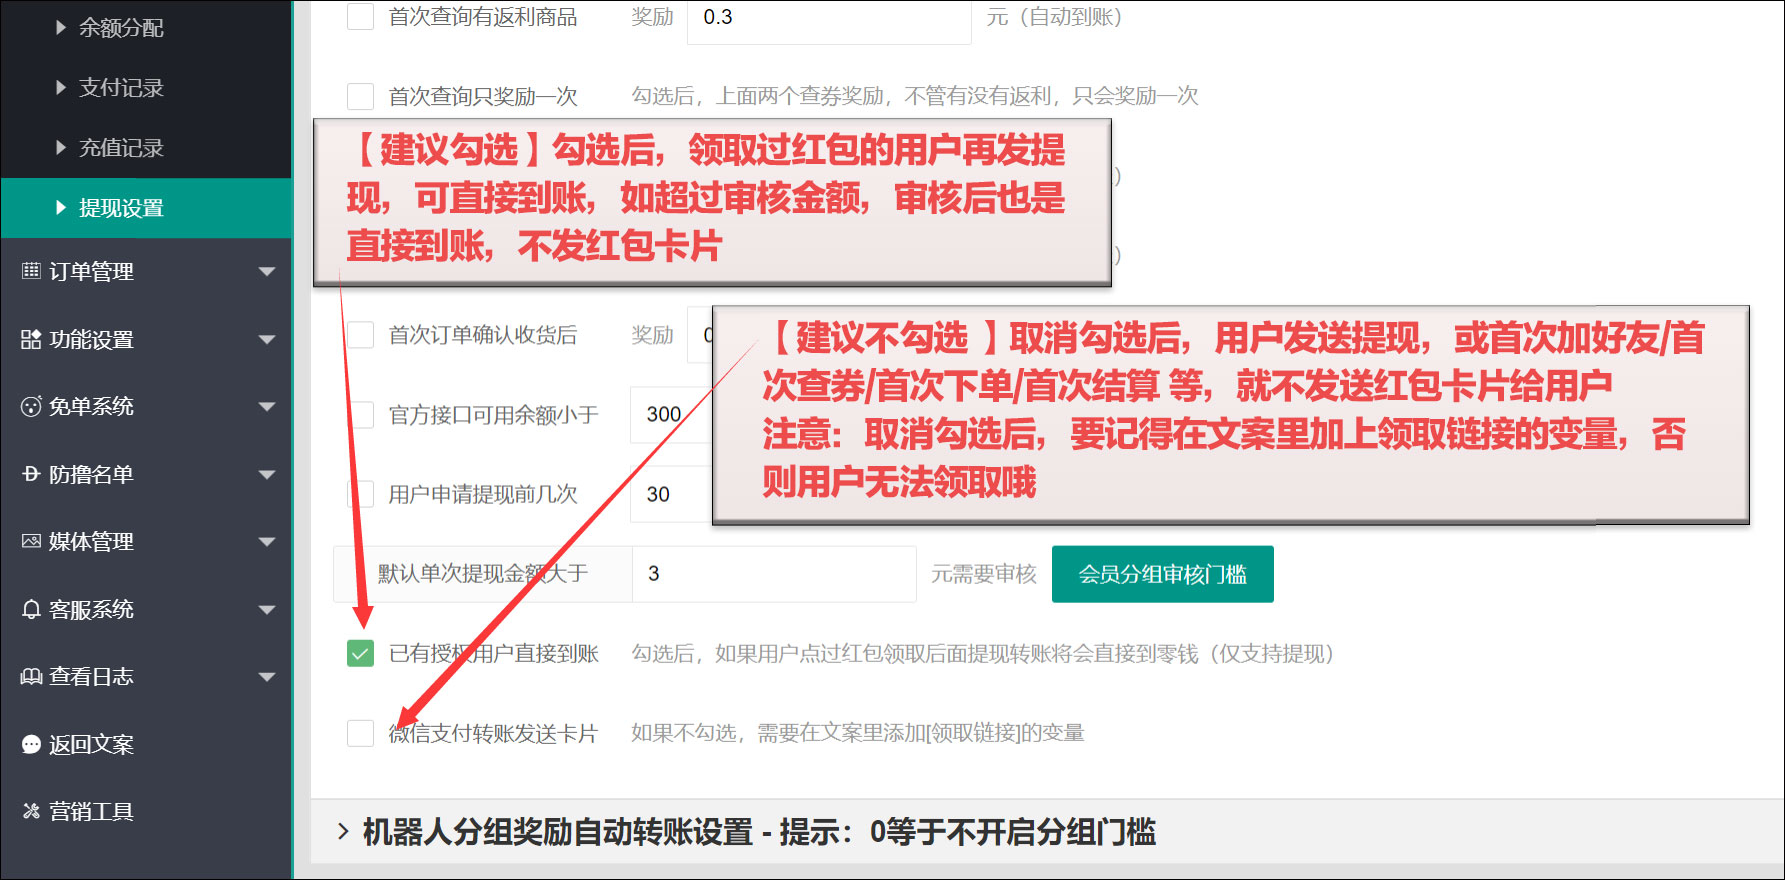The height and width of the screenshot is (880, 1785).
Task: Click arrow icon beside 支付记录
Action: point(61,87)
